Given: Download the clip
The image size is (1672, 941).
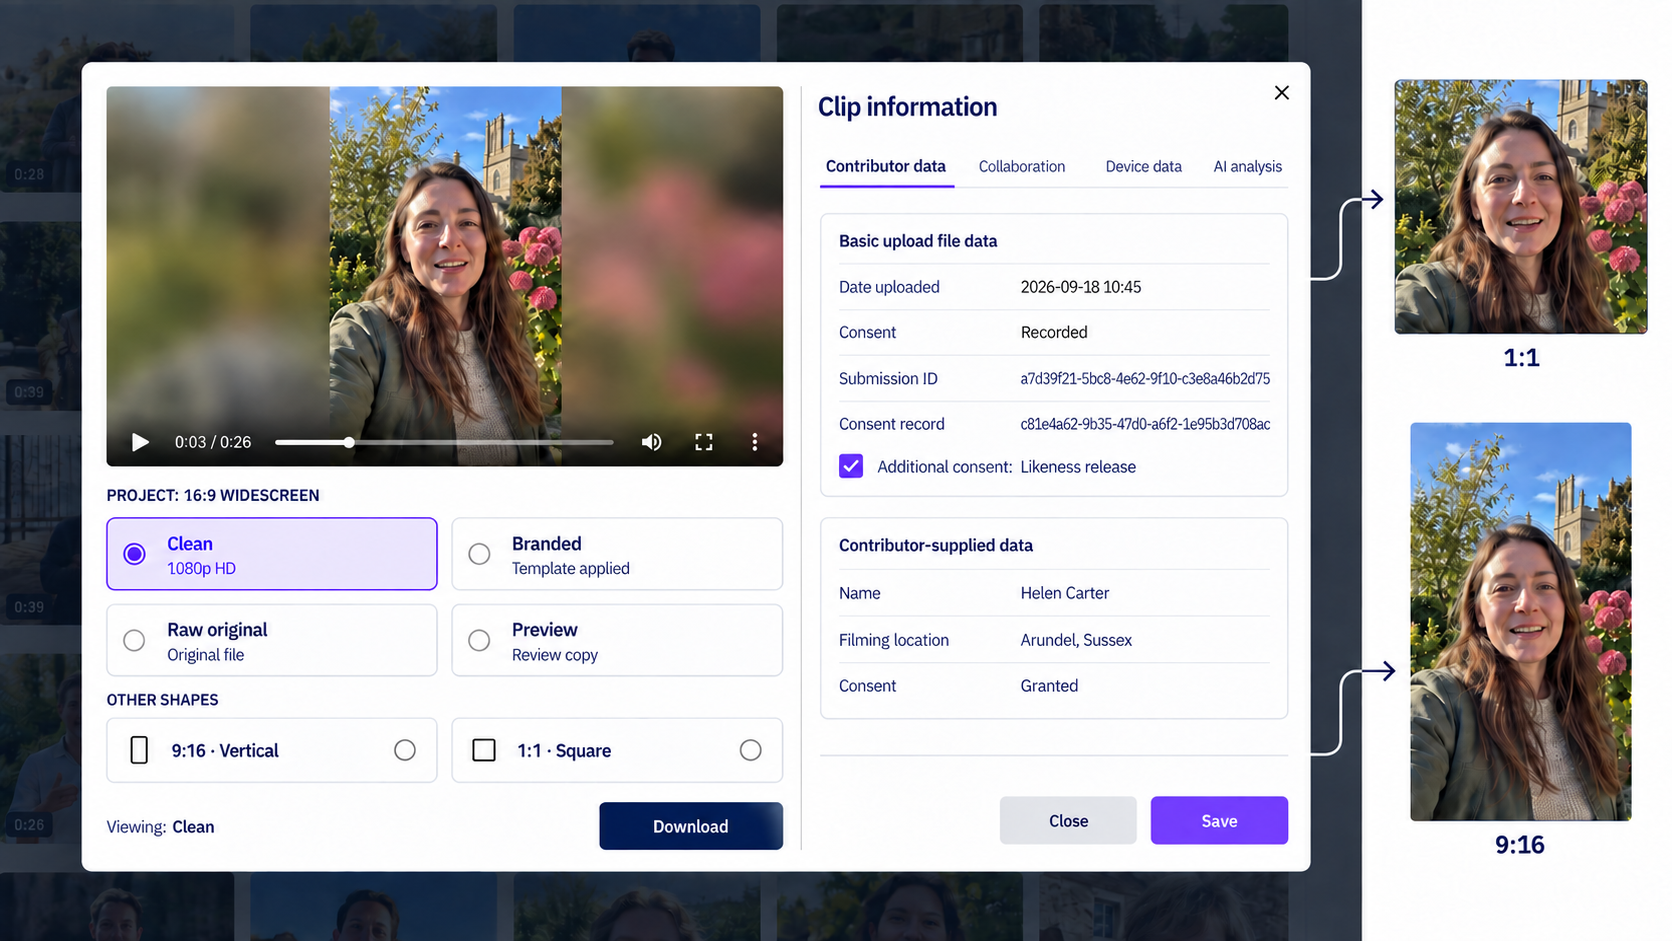Looking at the screenshot, I should pos(691,826).
